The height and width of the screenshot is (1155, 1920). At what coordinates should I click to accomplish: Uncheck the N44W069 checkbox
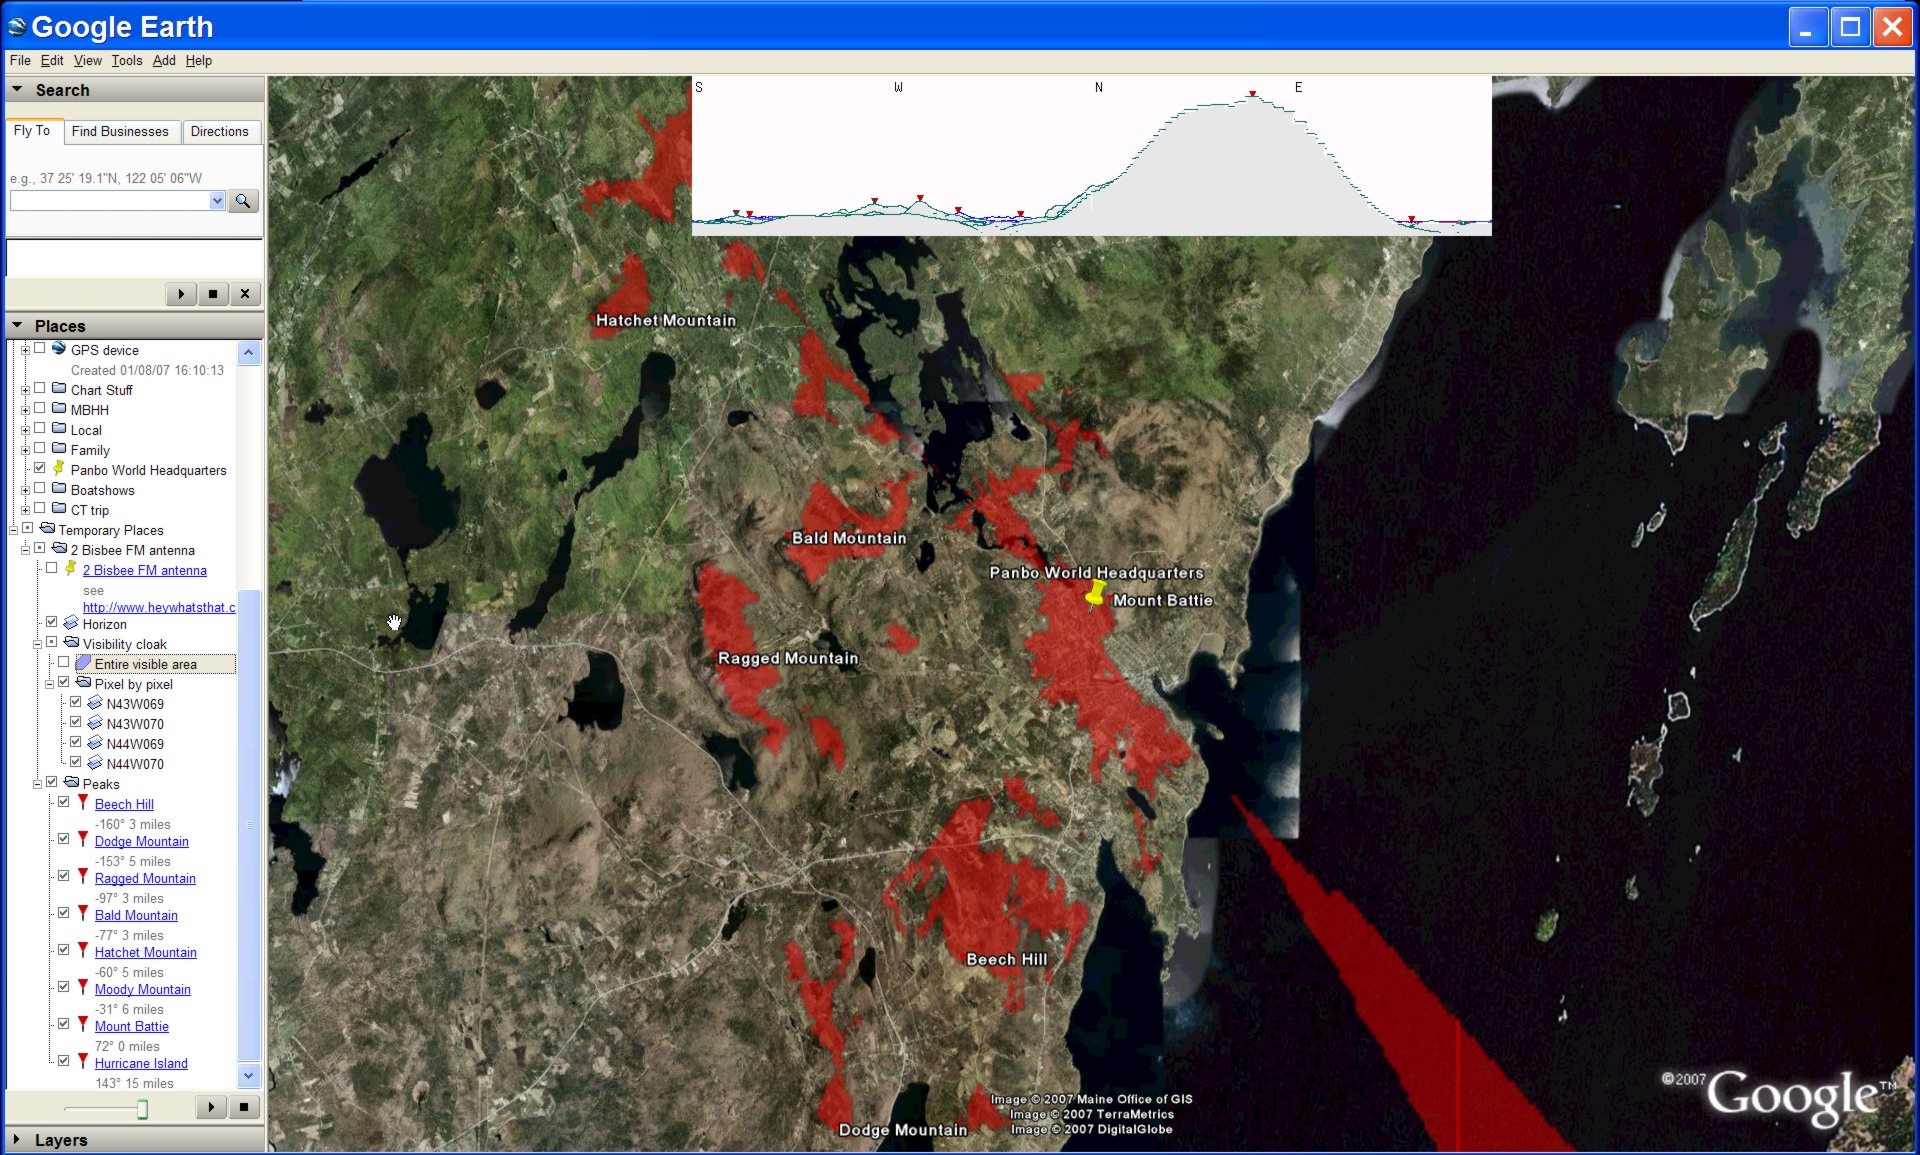(x=76, y=743)
